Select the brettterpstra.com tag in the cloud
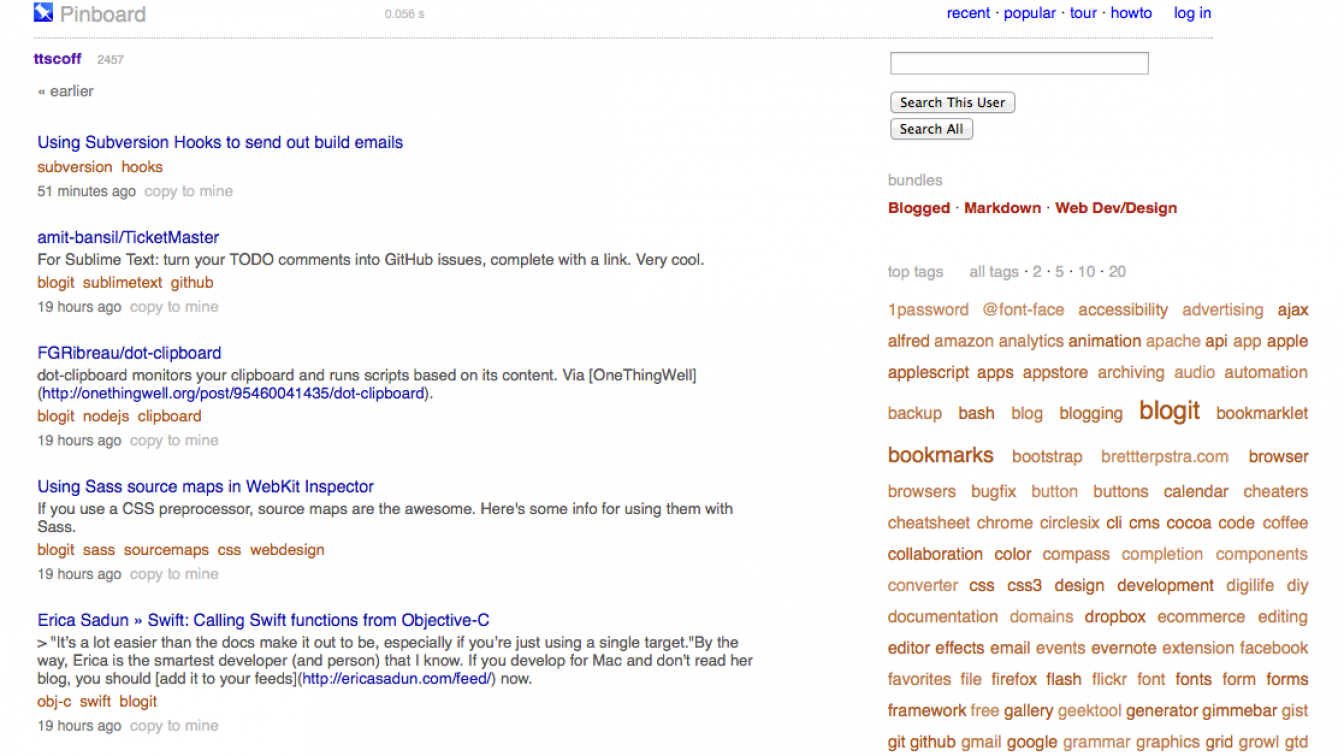1344x756 pixels. (1165, 457)
